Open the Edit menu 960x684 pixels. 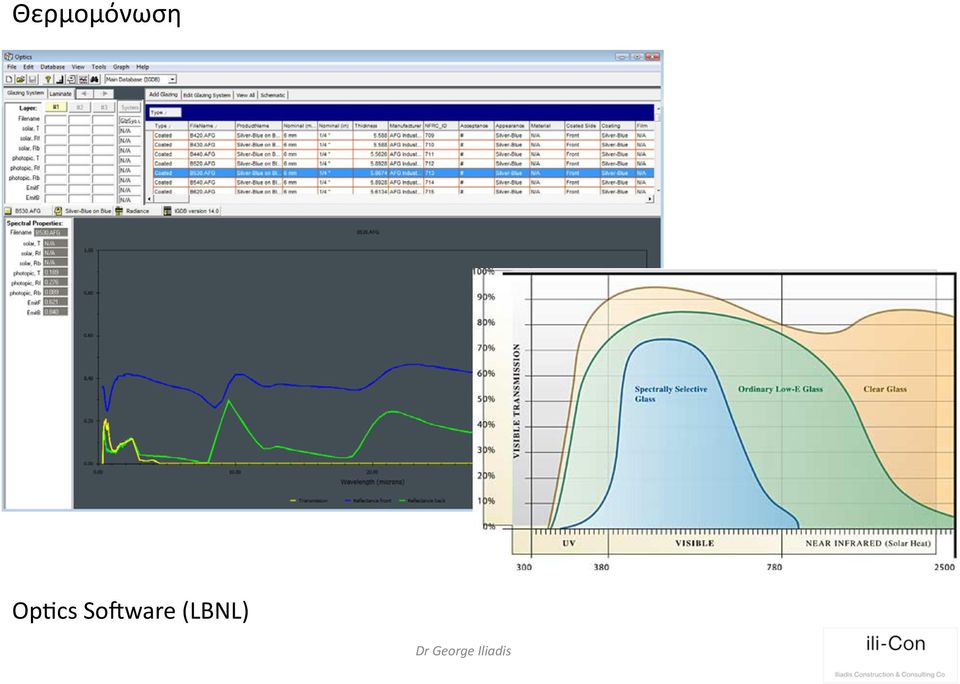click(x=29, y=67)
